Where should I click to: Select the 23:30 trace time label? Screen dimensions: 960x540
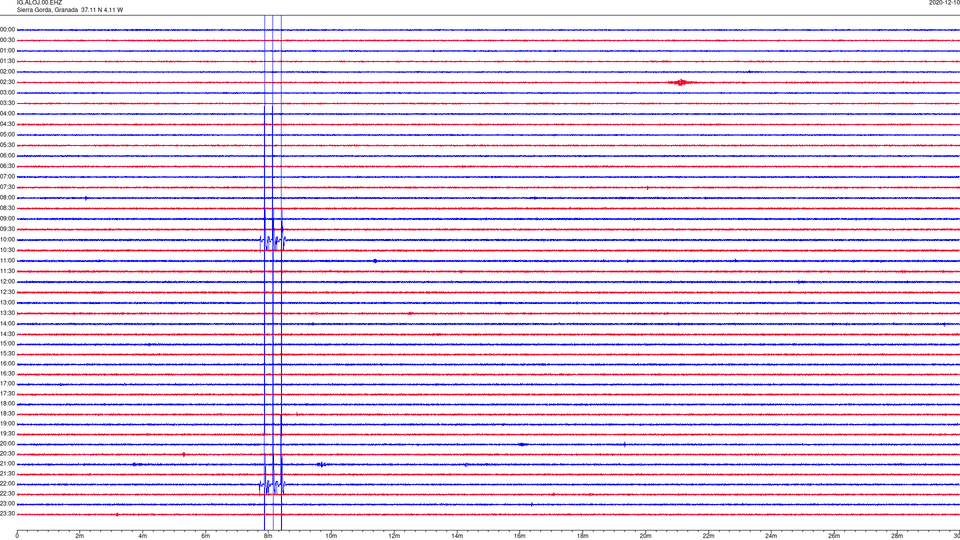[x=7, y=514]
